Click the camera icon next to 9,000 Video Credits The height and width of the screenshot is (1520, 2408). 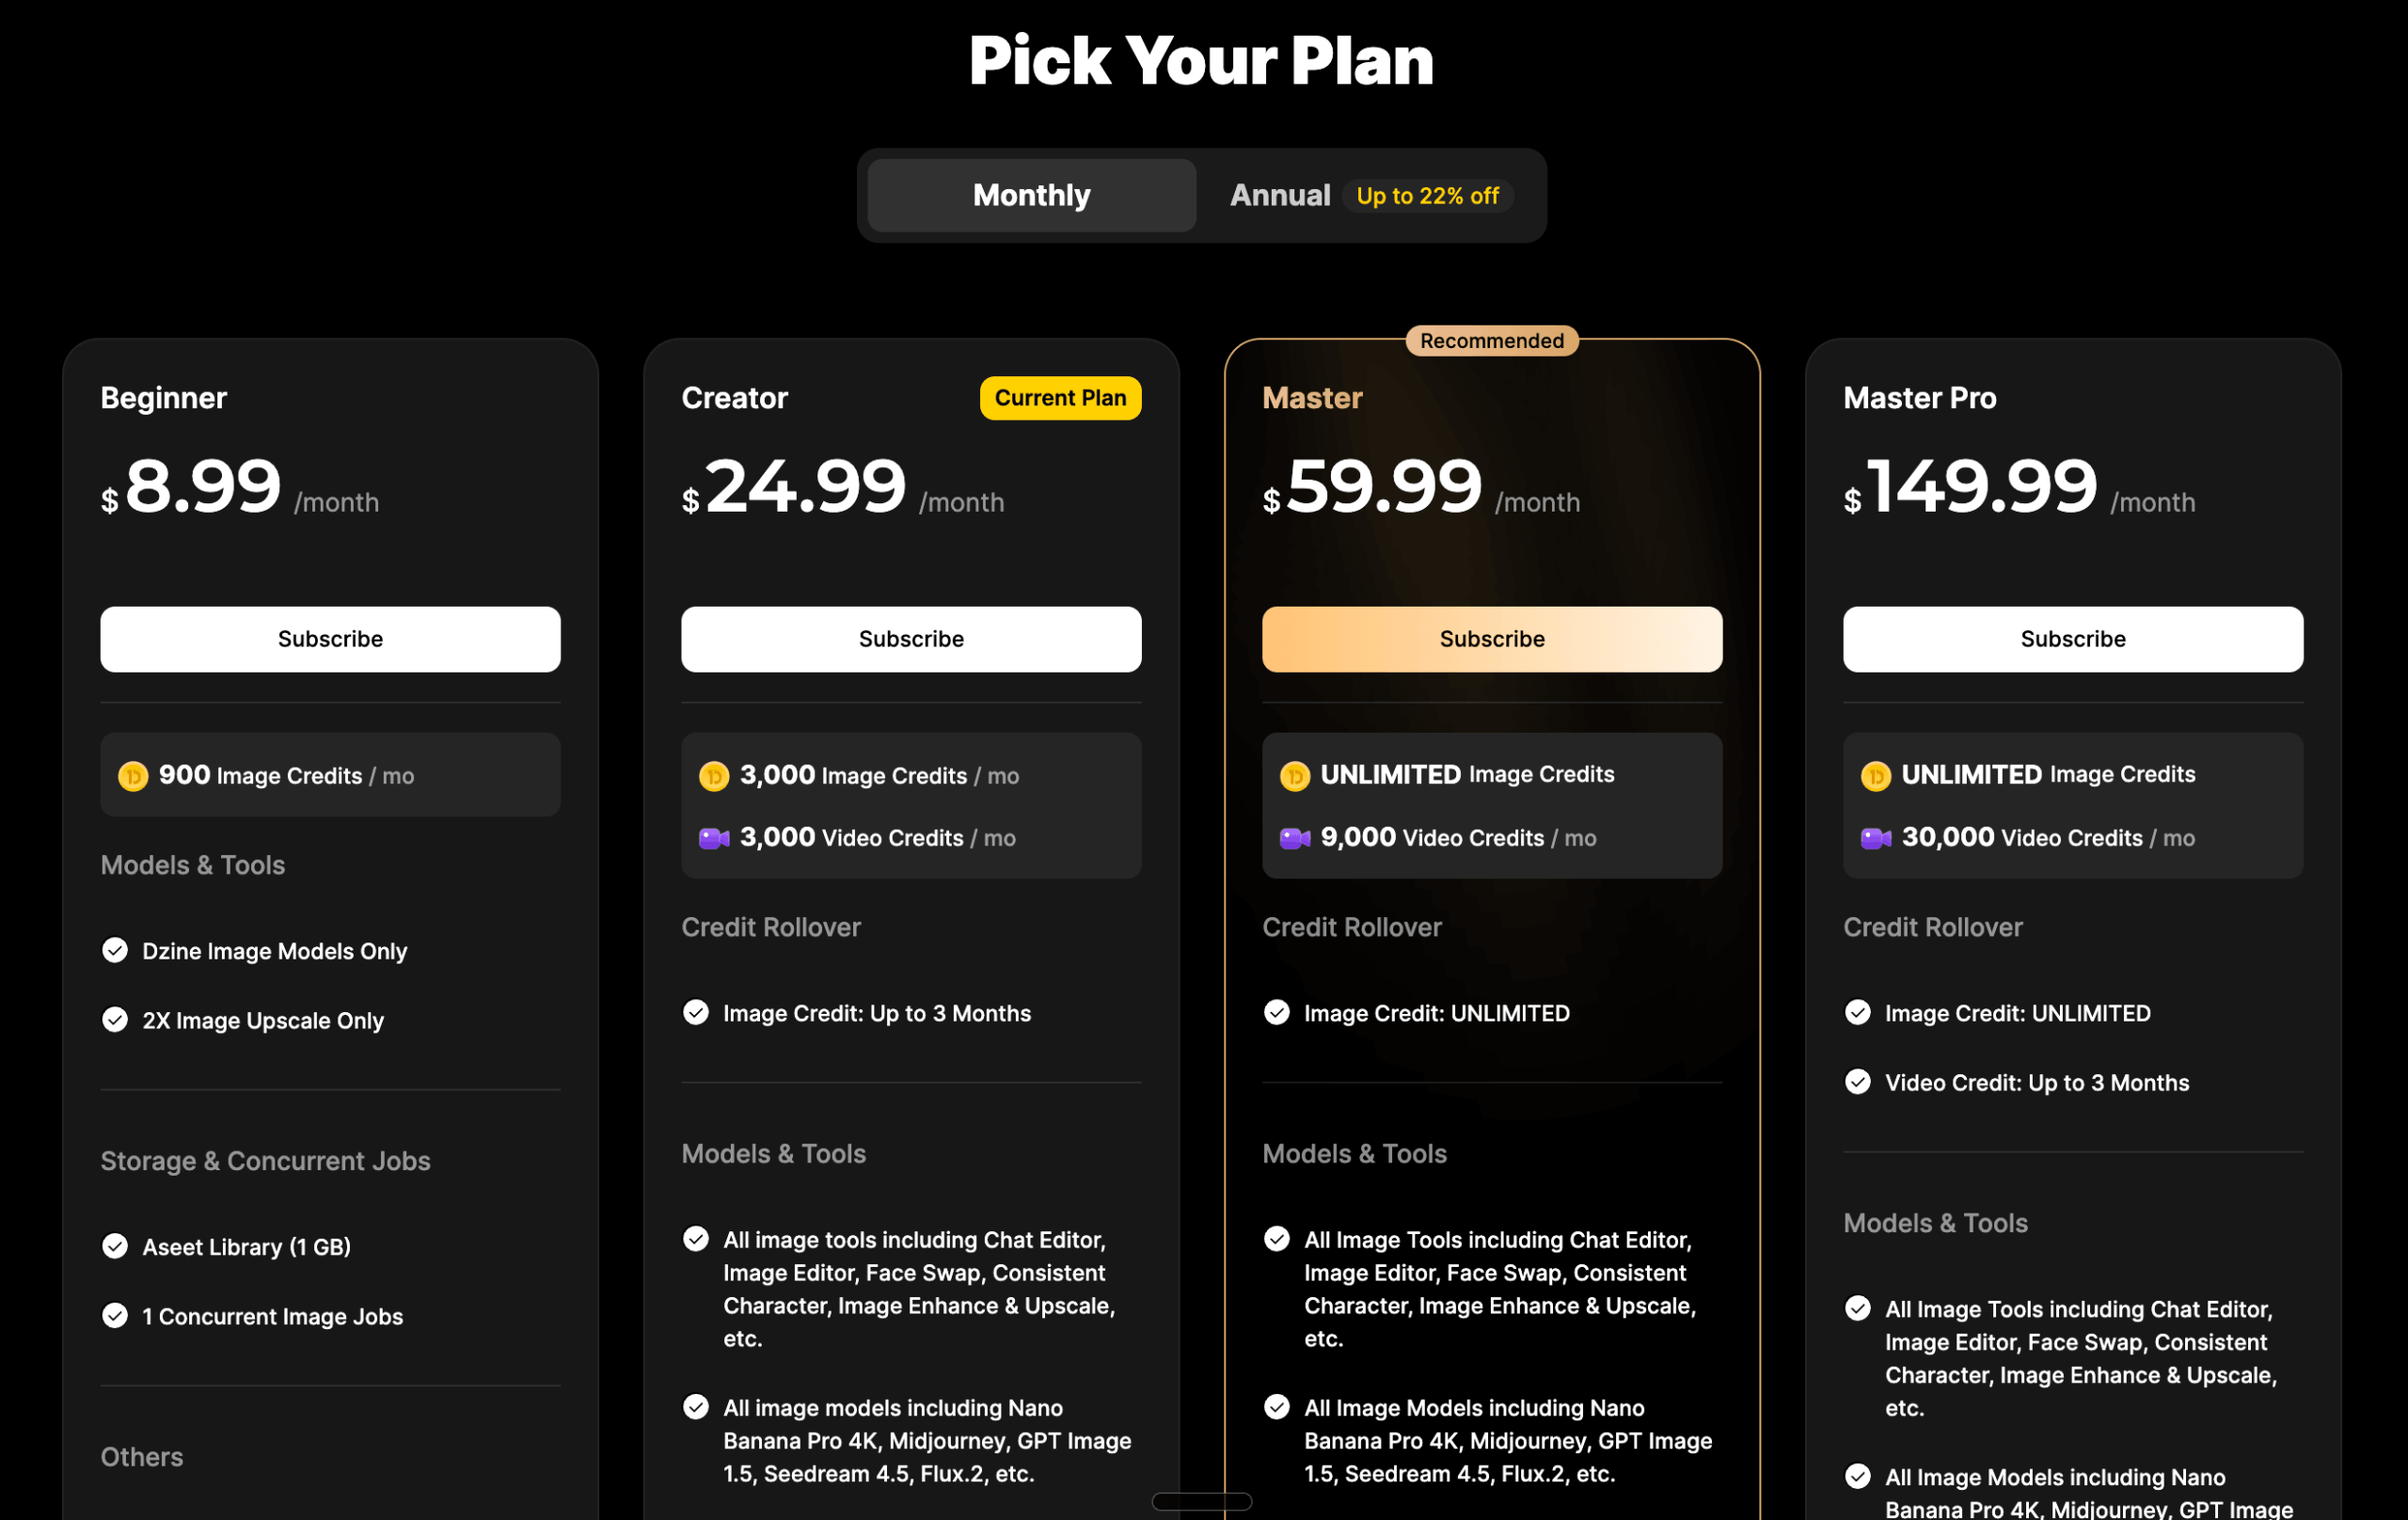1295,838
